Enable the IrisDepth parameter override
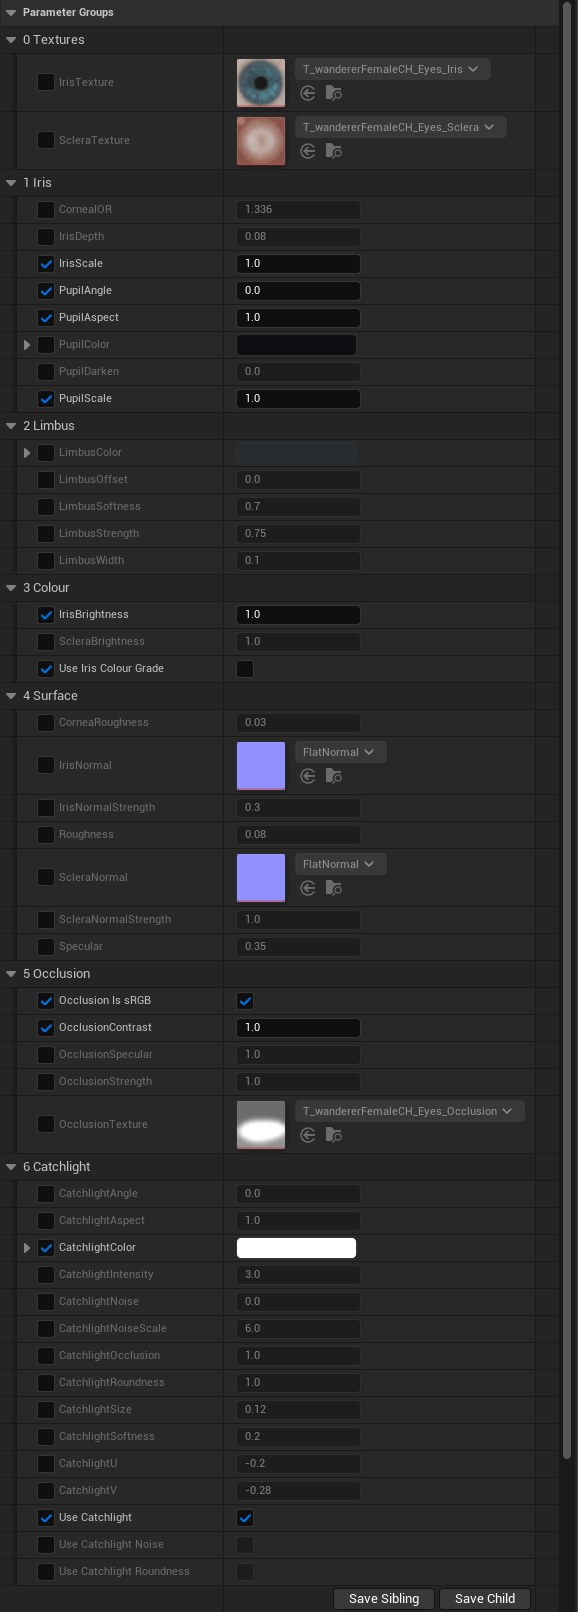The height and width of the screenshot is (1612, 578). tap(46, 237)
